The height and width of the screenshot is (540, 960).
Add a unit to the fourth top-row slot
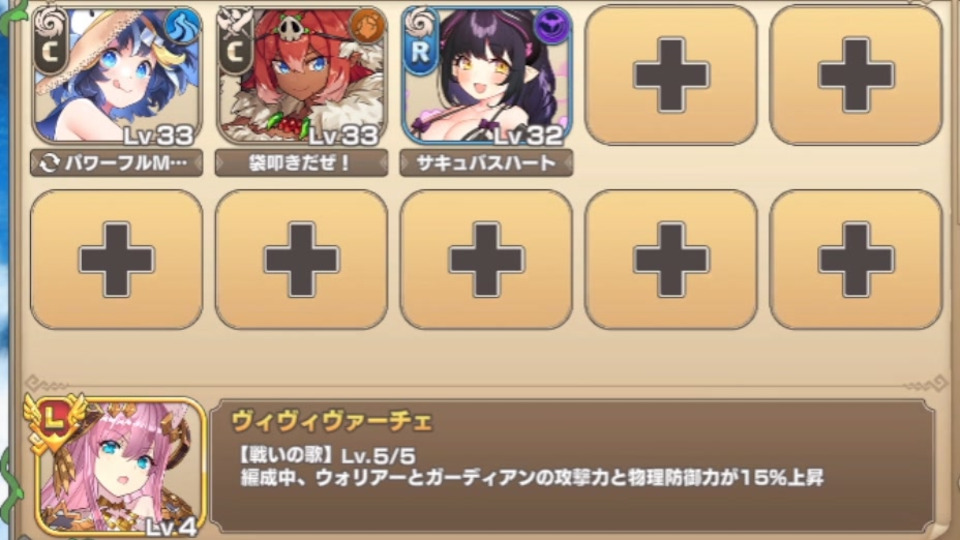pos(671,75)
